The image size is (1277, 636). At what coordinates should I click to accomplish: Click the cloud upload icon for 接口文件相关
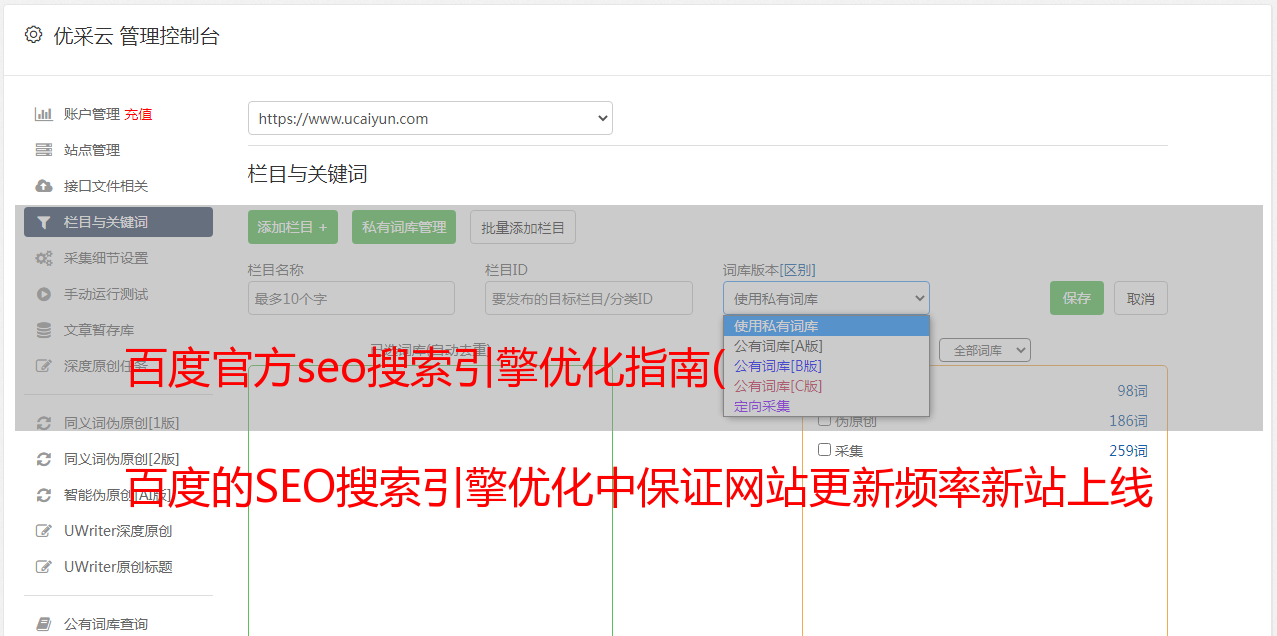click(43, 186)
